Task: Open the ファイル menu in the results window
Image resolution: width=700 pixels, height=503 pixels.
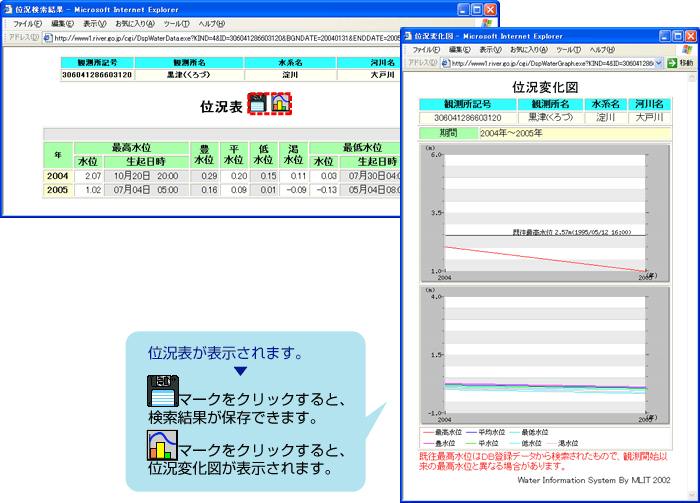Action: pyautogui.click(x=26, y=23)
